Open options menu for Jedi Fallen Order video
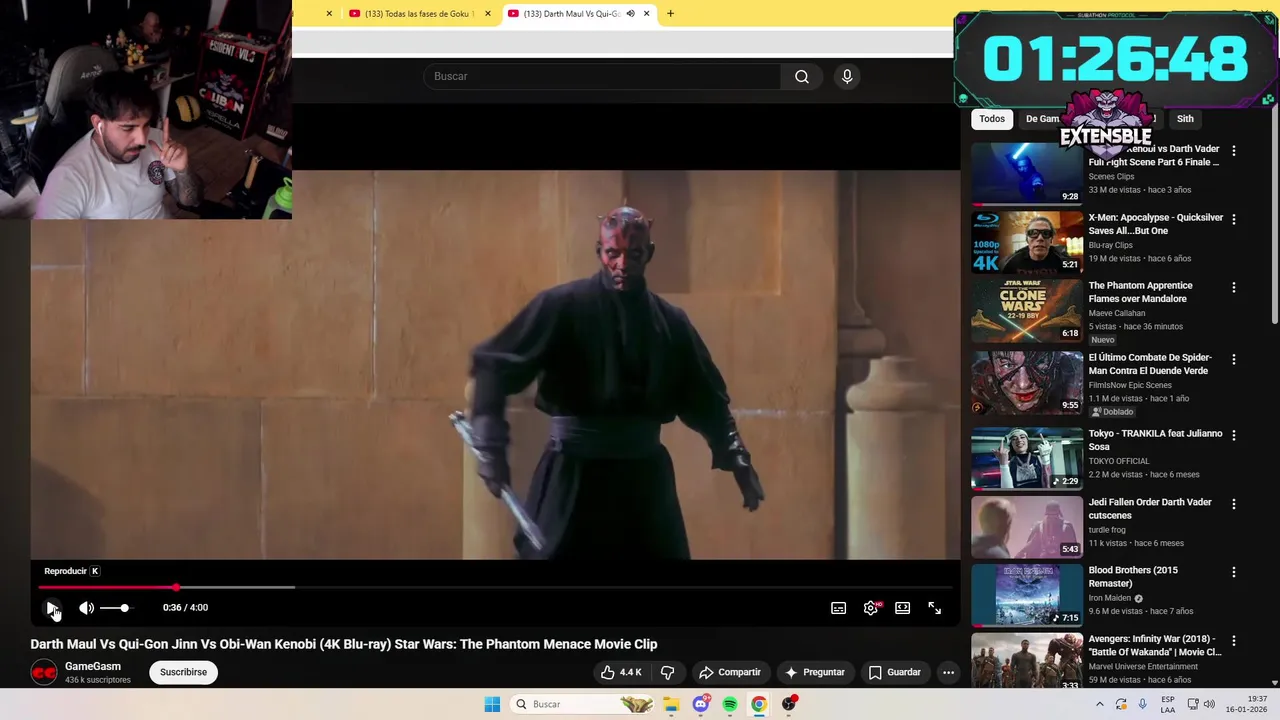This screenshot has width=1280, height=720. 1233,504
